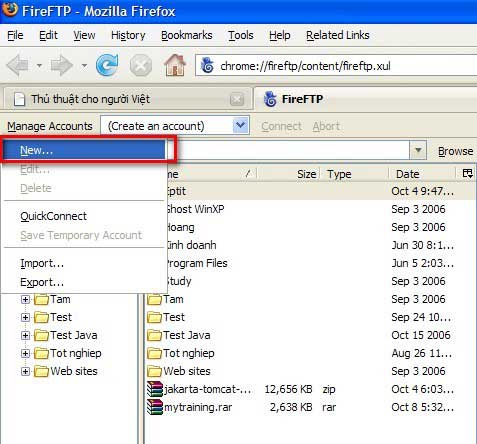This screenshot has width=477, height=444.
Task: Expand the Web sites folder in tree
Action: [x=25, y=372]
